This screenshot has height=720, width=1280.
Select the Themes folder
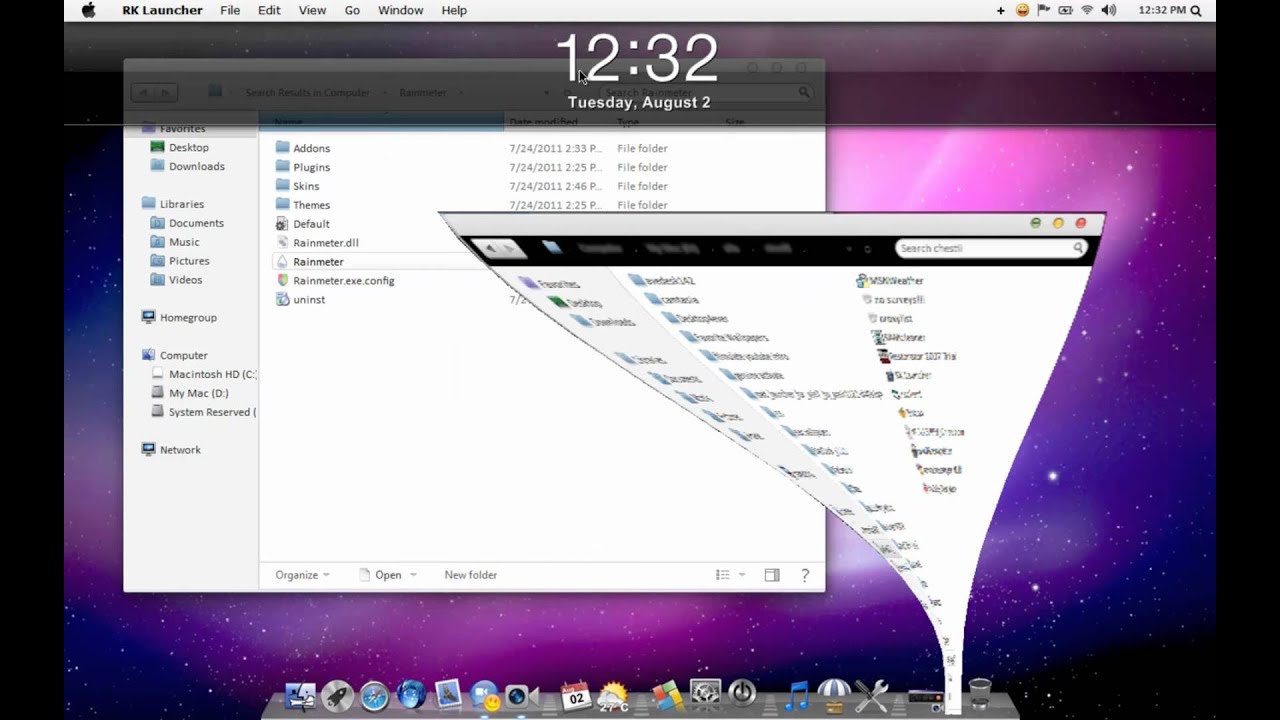coord(303,205)
